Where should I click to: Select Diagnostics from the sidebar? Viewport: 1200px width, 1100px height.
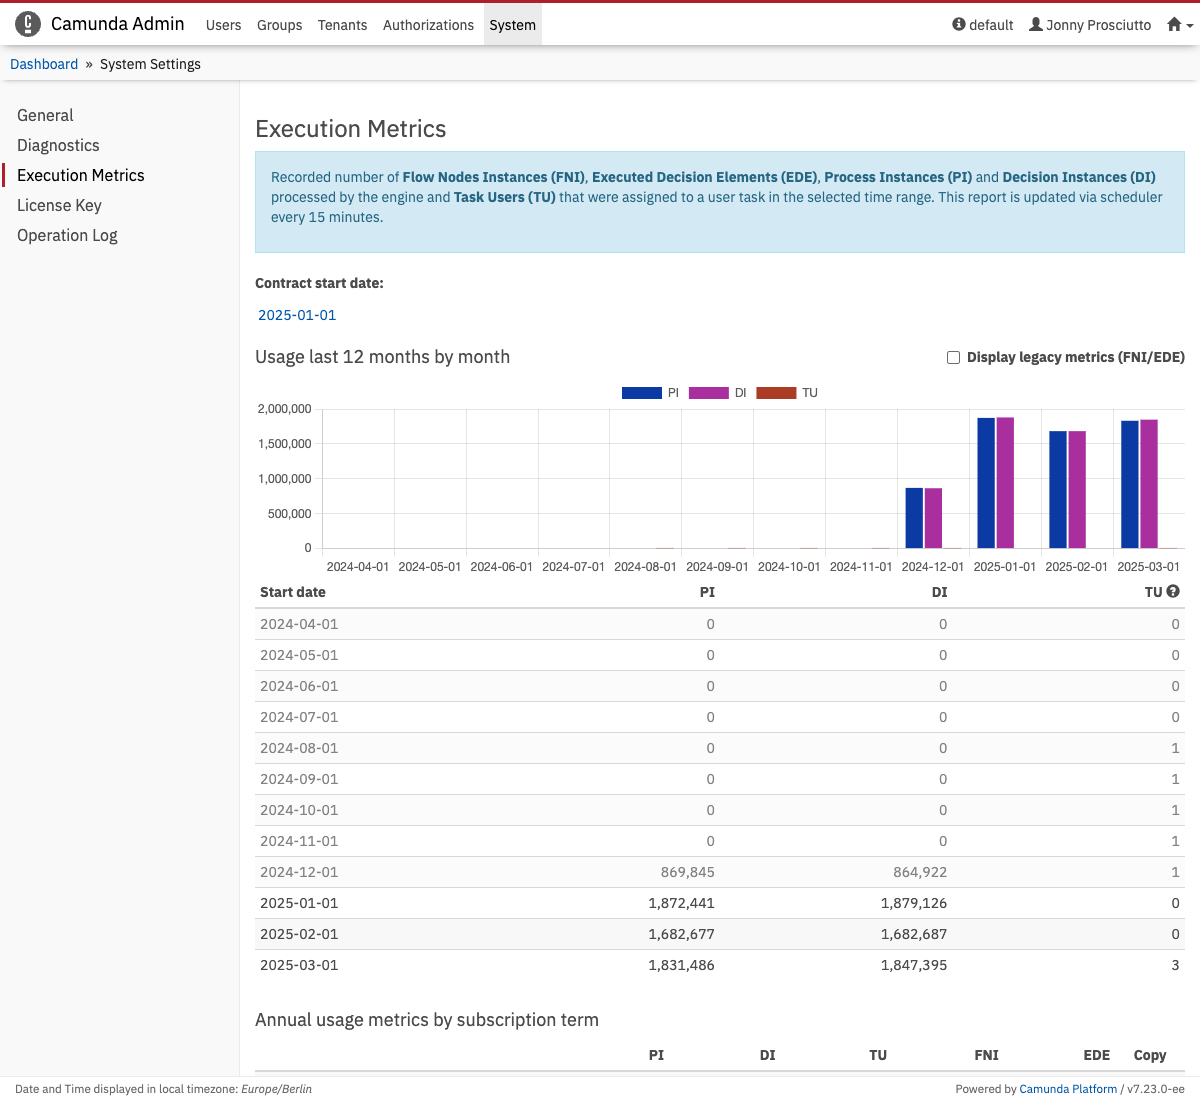coord(58,145)
